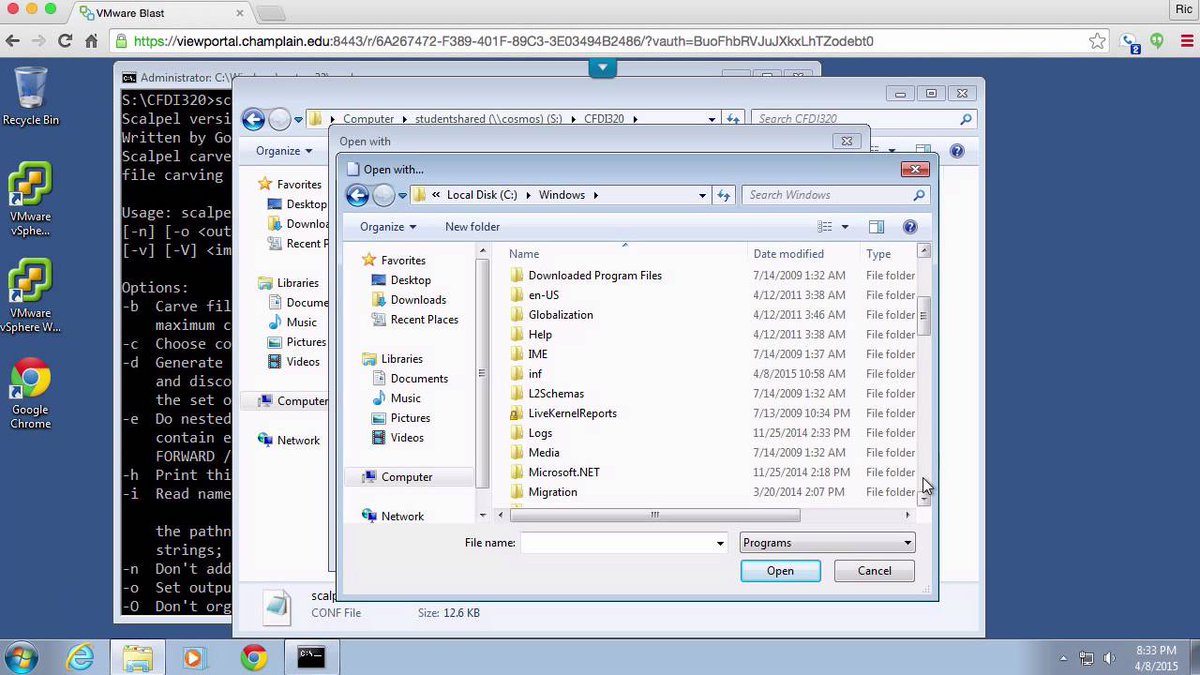1200x675 pixels.
Task: Select Documents library in Open with dialog
Action: [418, 379]
